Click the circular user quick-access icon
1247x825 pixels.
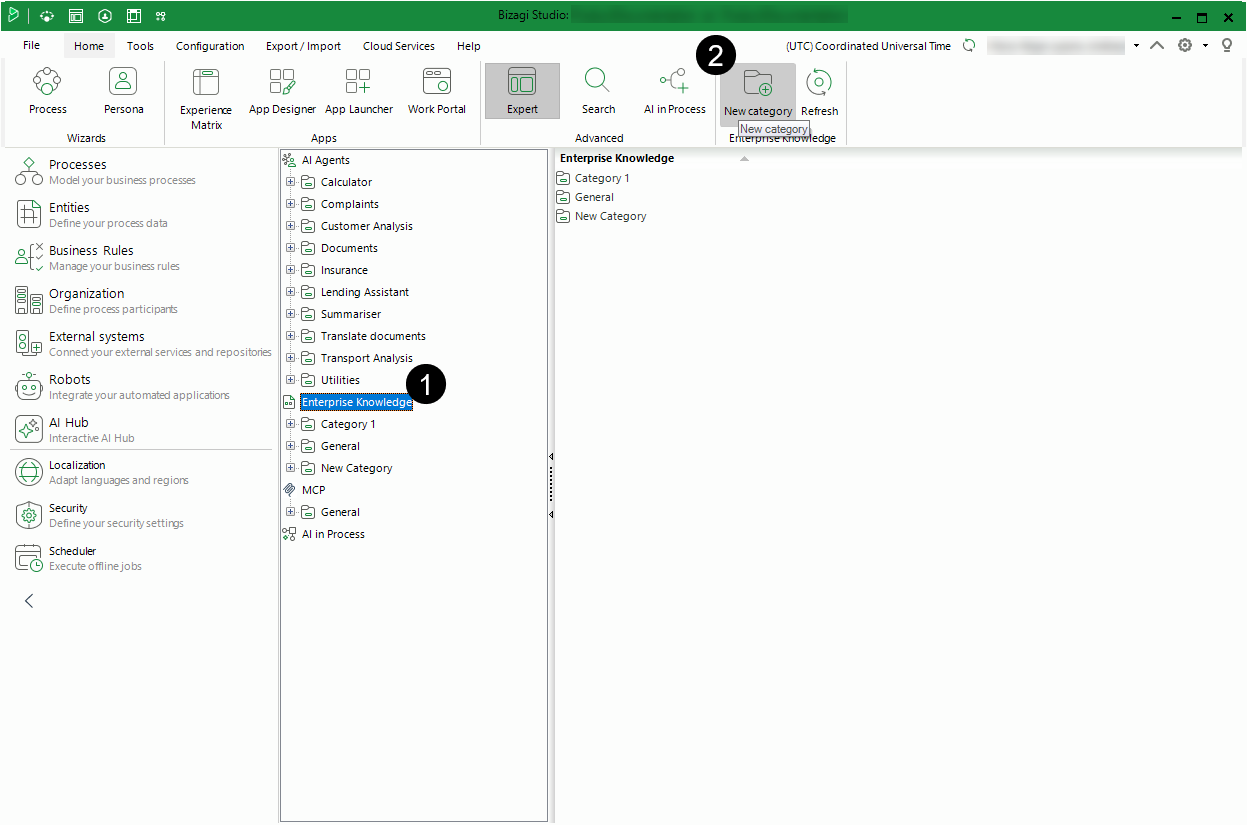(105, 16)
